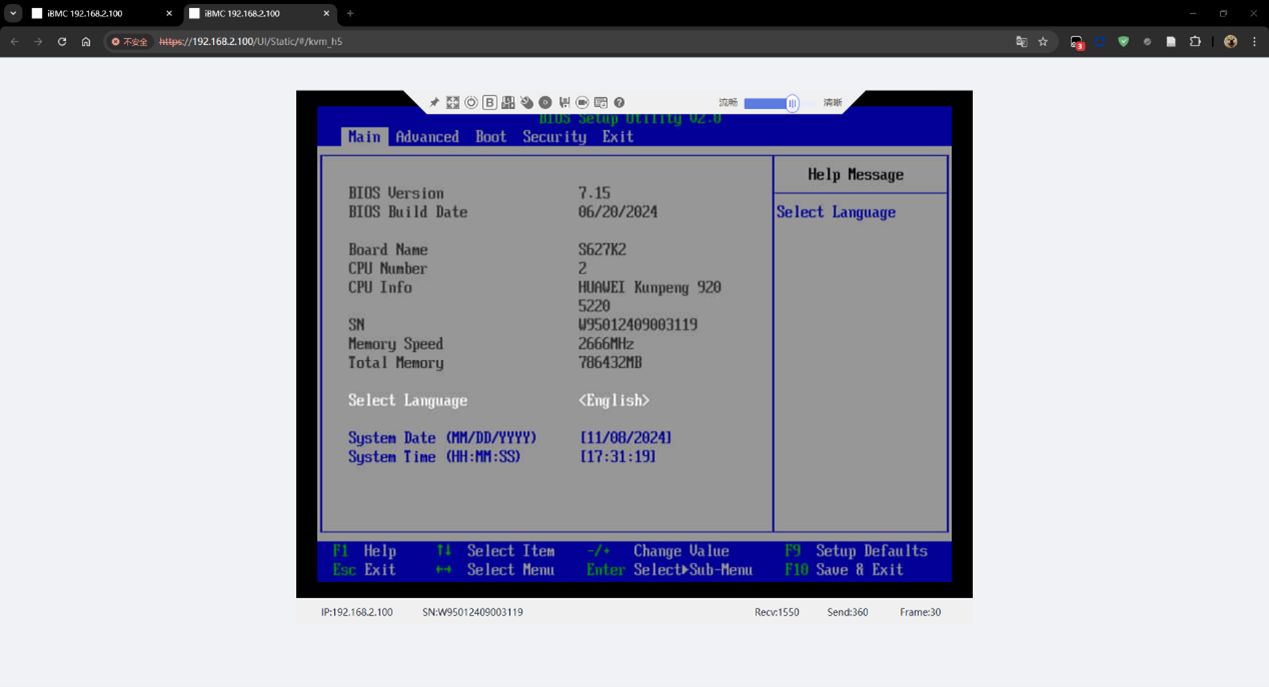The image size is (1269, 687).
Task: Click the System Date (MM/DD/YYYY) label
Action: pyautogui.click(x=443, y=438)
